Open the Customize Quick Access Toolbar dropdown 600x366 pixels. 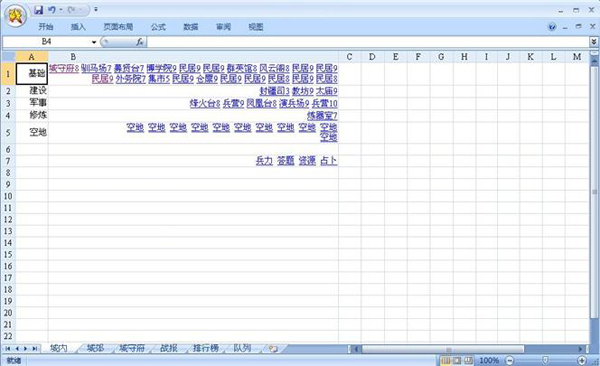96,10
